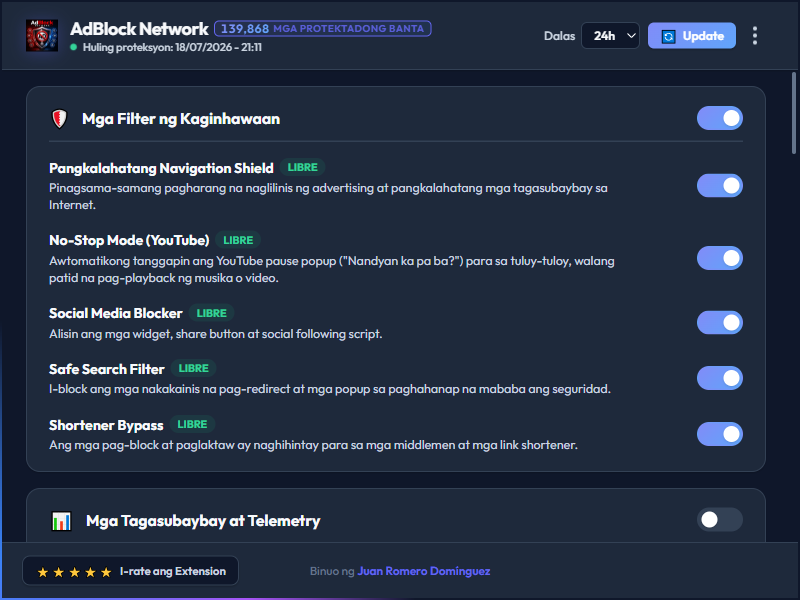Click the description starting with I-block ang mga nakakainis

pos(330,389)
